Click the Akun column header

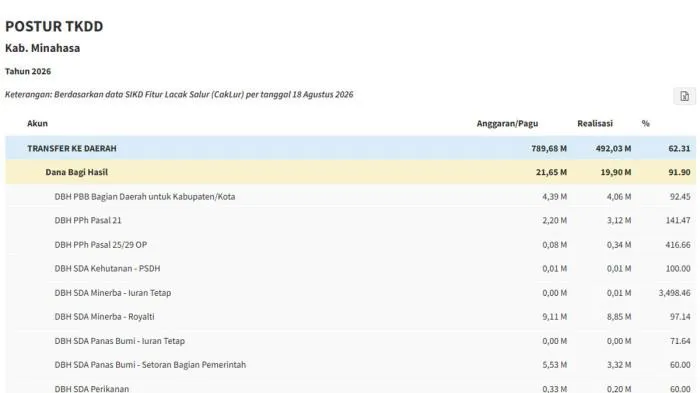38,123
